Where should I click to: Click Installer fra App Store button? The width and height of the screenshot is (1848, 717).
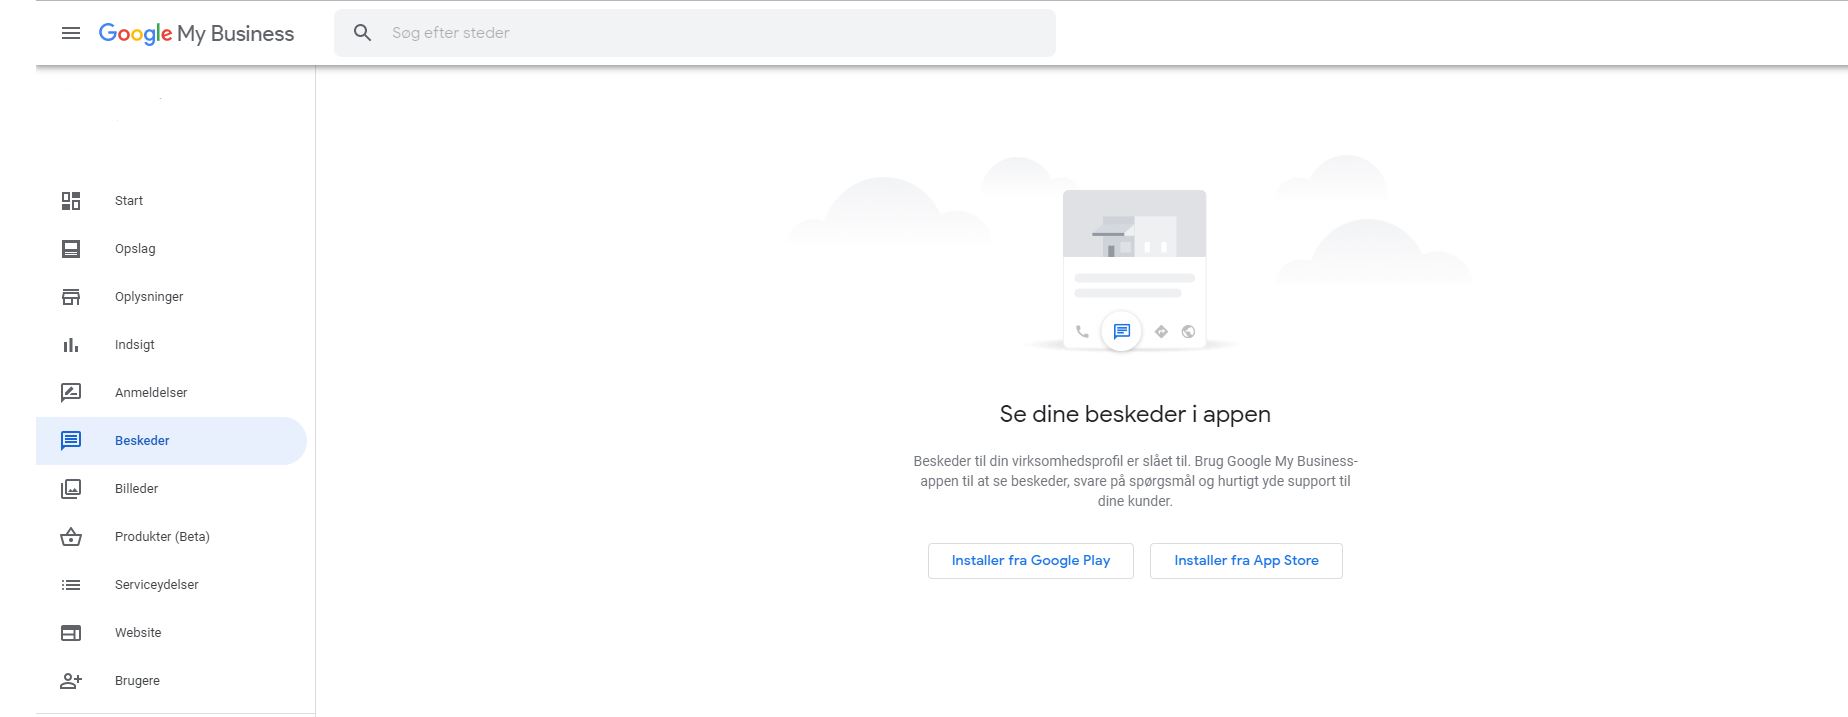(x=1246, y=561)
